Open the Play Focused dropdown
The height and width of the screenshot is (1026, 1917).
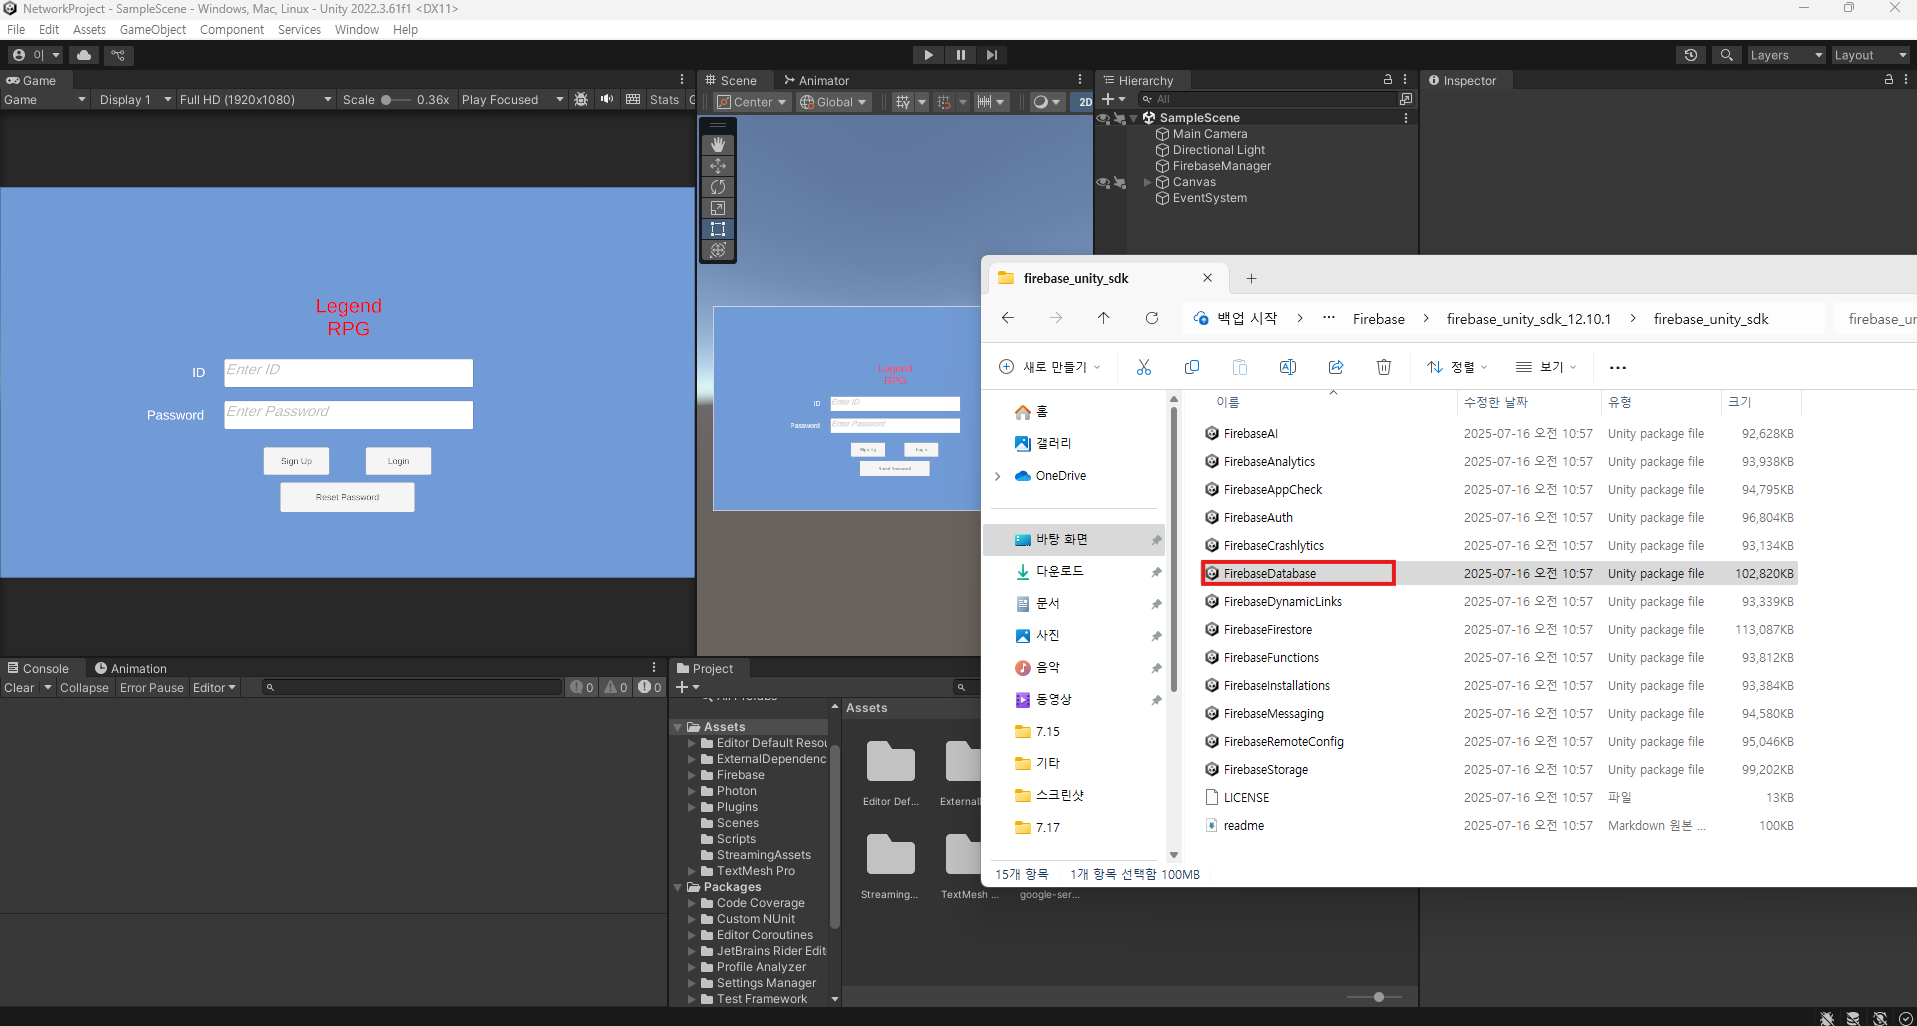click(x=513, y=99)
